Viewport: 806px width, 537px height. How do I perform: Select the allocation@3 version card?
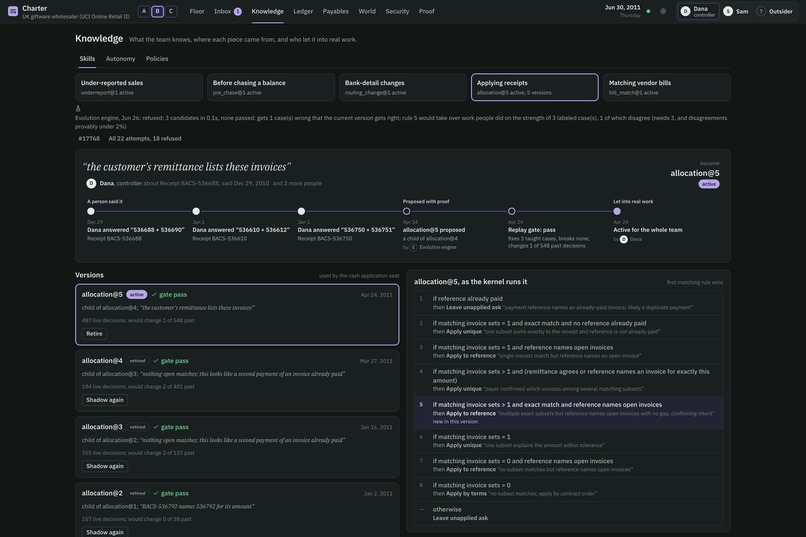237,447
